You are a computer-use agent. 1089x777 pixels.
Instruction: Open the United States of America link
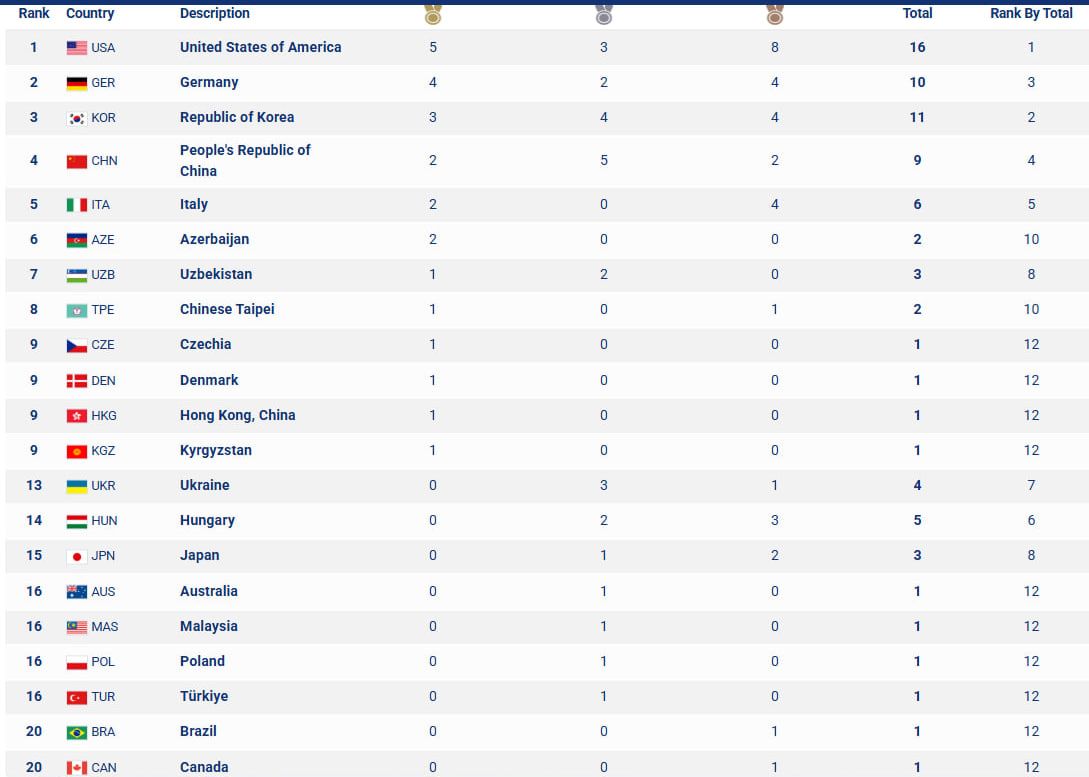click(x=260, y=47)
